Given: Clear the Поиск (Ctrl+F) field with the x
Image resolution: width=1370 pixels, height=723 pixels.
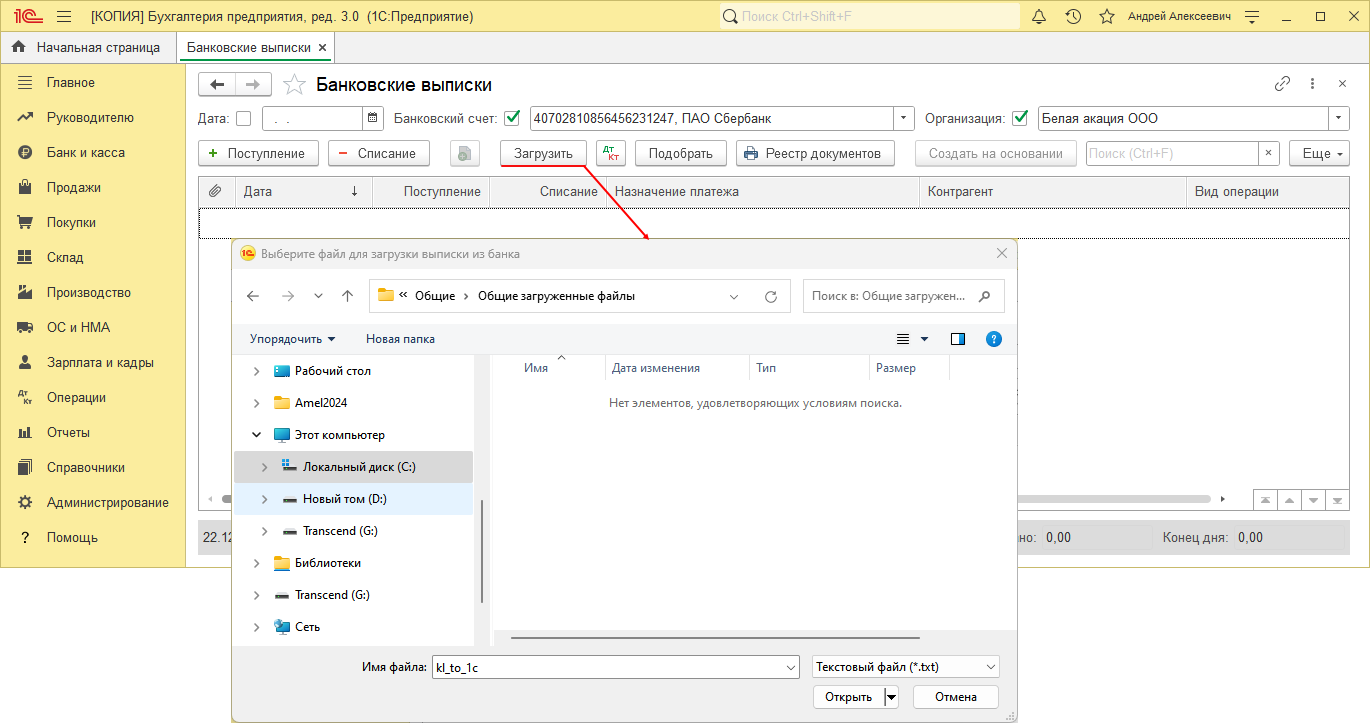Looking at the screenshot, I should [1269, 153].
